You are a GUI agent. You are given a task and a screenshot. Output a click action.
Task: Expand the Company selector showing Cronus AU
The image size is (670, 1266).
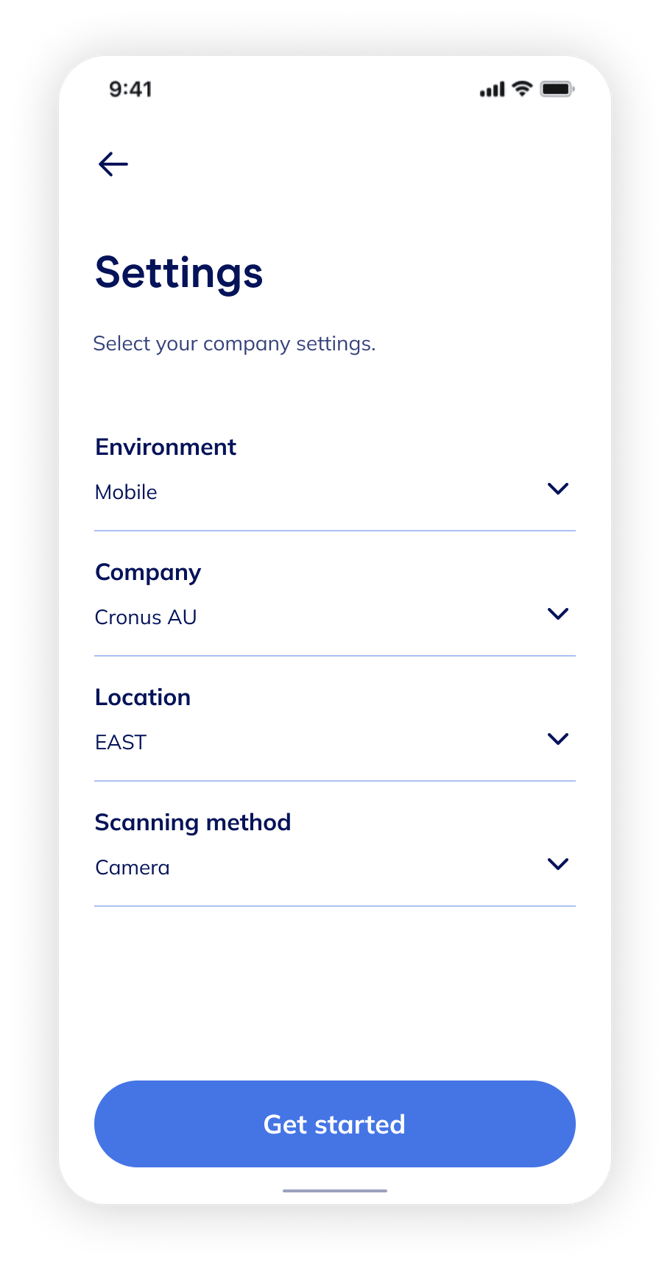pos(335,616)
